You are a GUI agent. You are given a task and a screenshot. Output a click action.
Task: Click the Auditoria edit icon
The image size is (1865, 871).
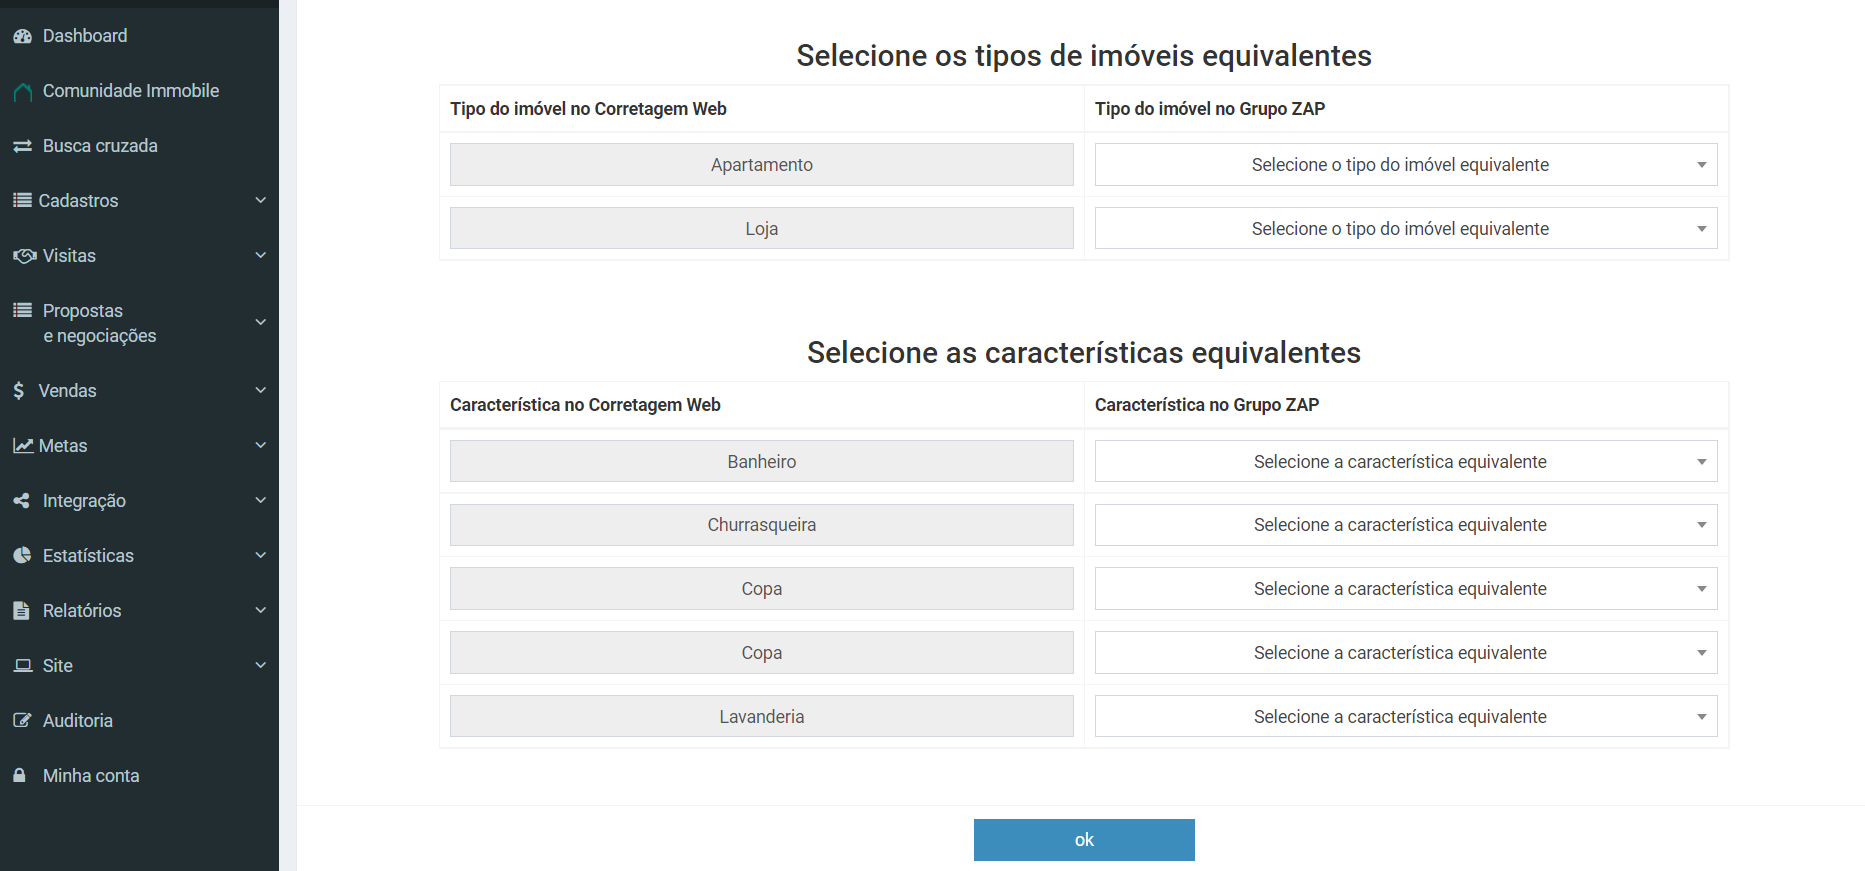pyautogui.click(x=22, y=721)
